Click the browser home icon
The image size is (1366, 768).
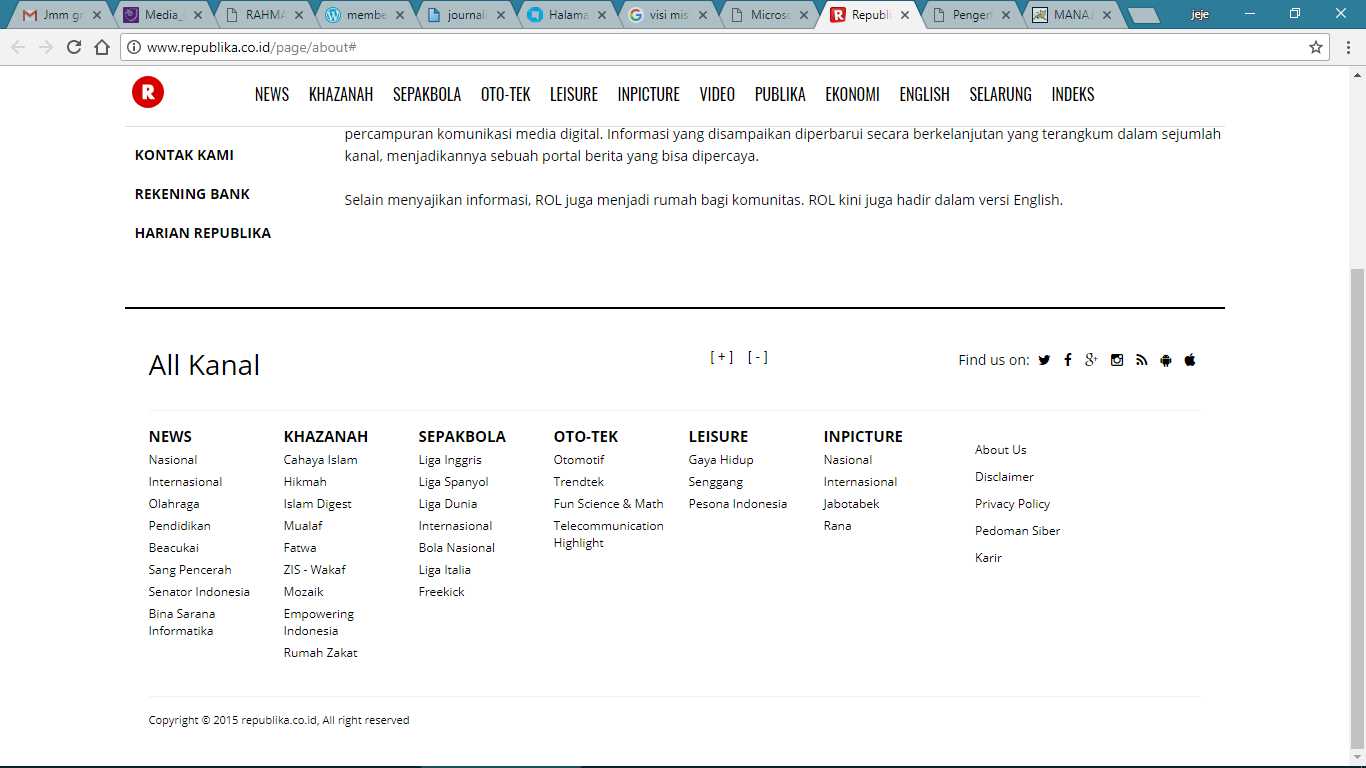[x=102, y=47]
